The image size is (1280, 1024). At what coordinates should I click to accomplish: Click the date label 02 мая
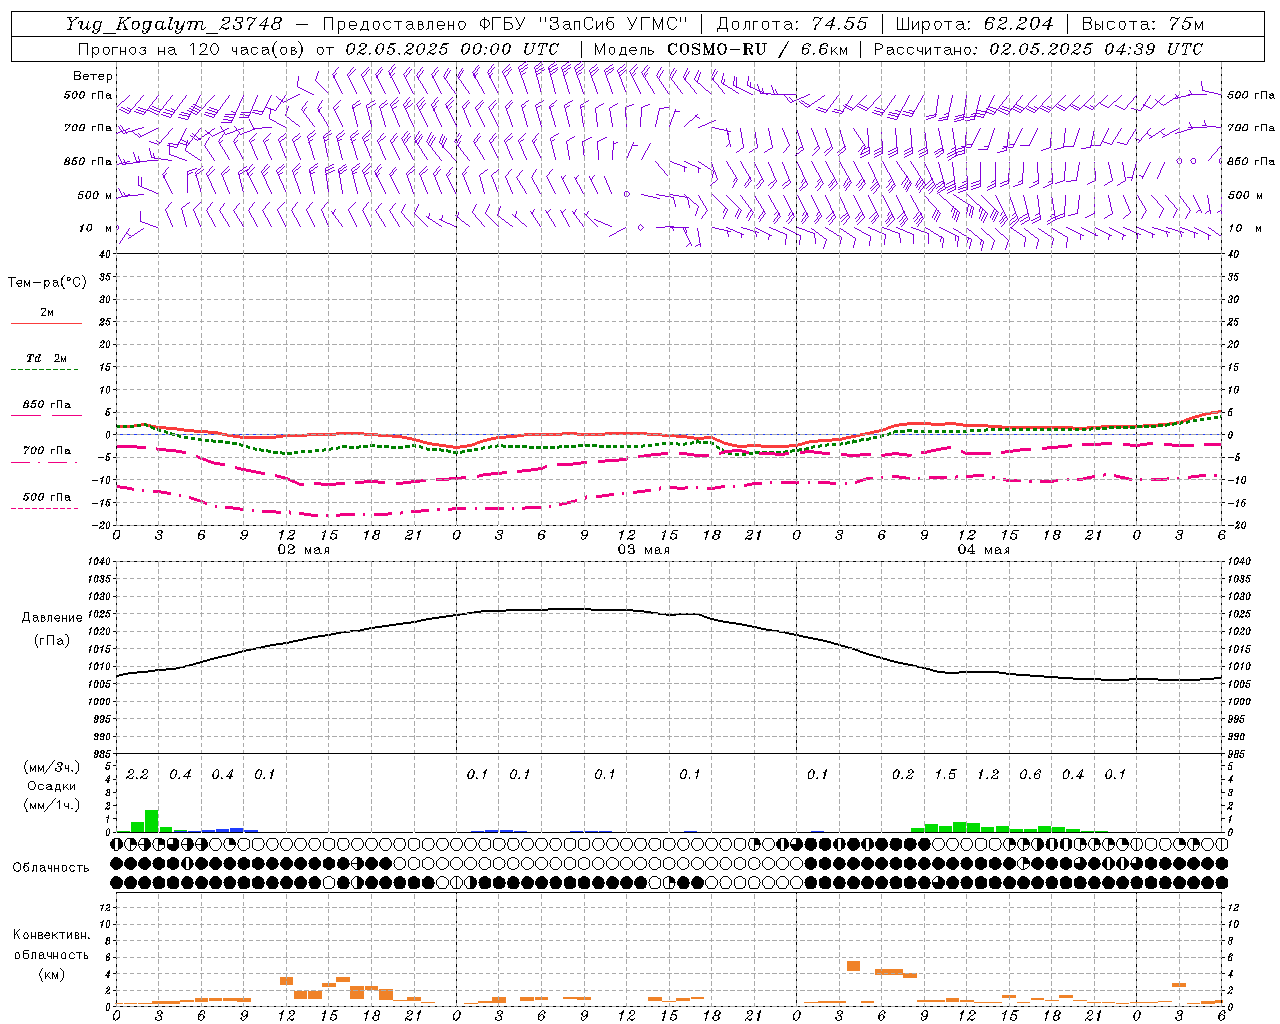(x=304, y=550)
